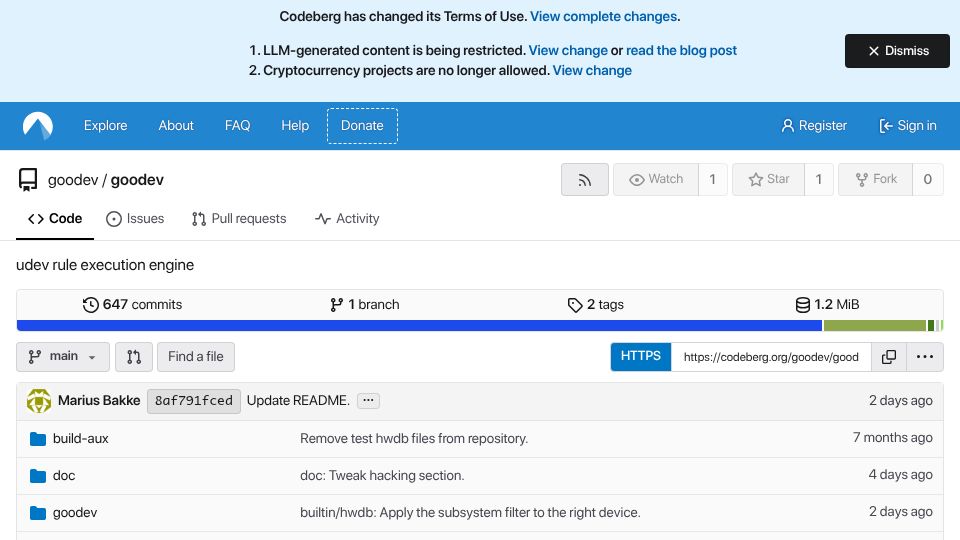Open the Register link
Image resolution: width=960 pixels, height=540 pixels.
(814, 126)
